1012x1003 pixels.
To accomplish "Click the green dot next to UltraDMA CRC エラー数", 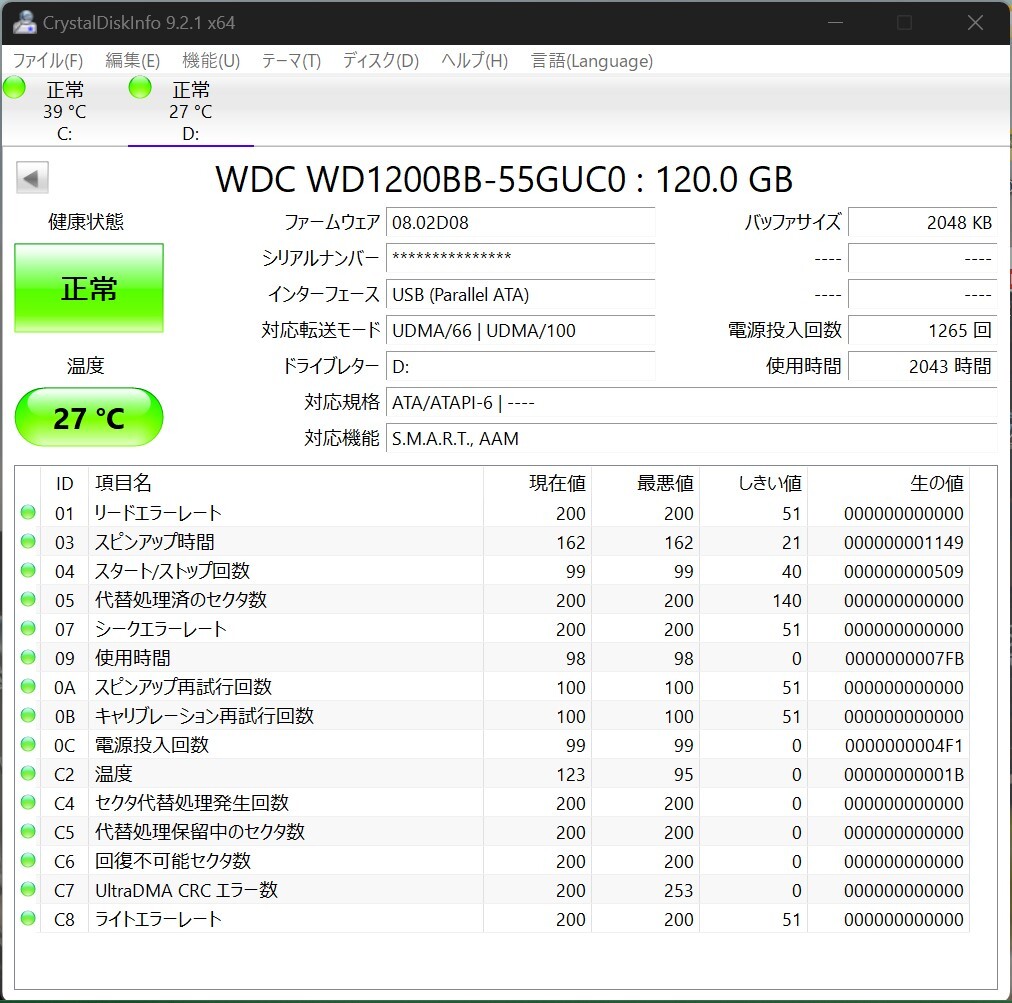I will click(x=27, y=889).
